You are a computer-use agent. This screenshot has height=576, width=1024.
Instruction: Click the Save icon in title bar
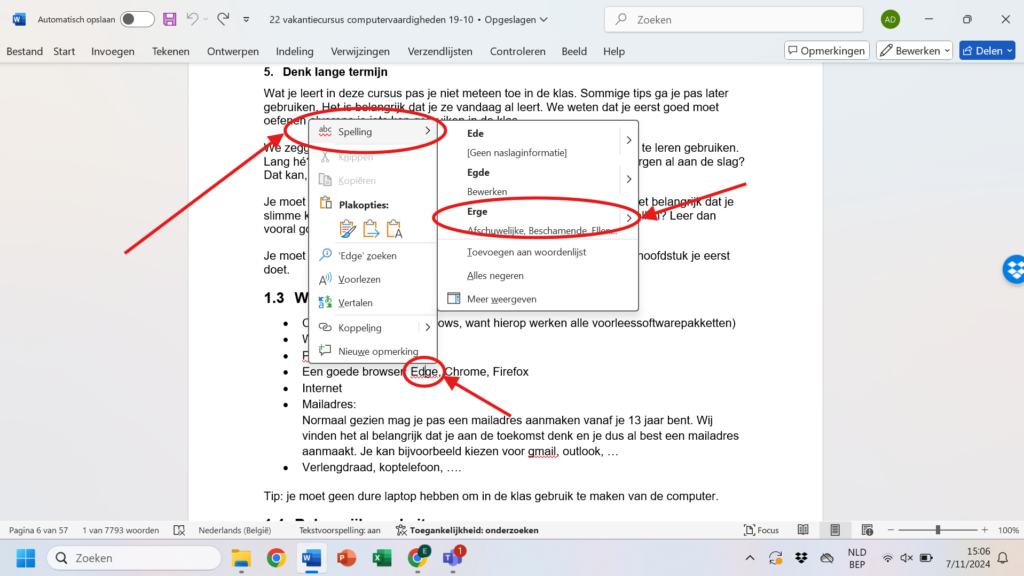point(170,19)
